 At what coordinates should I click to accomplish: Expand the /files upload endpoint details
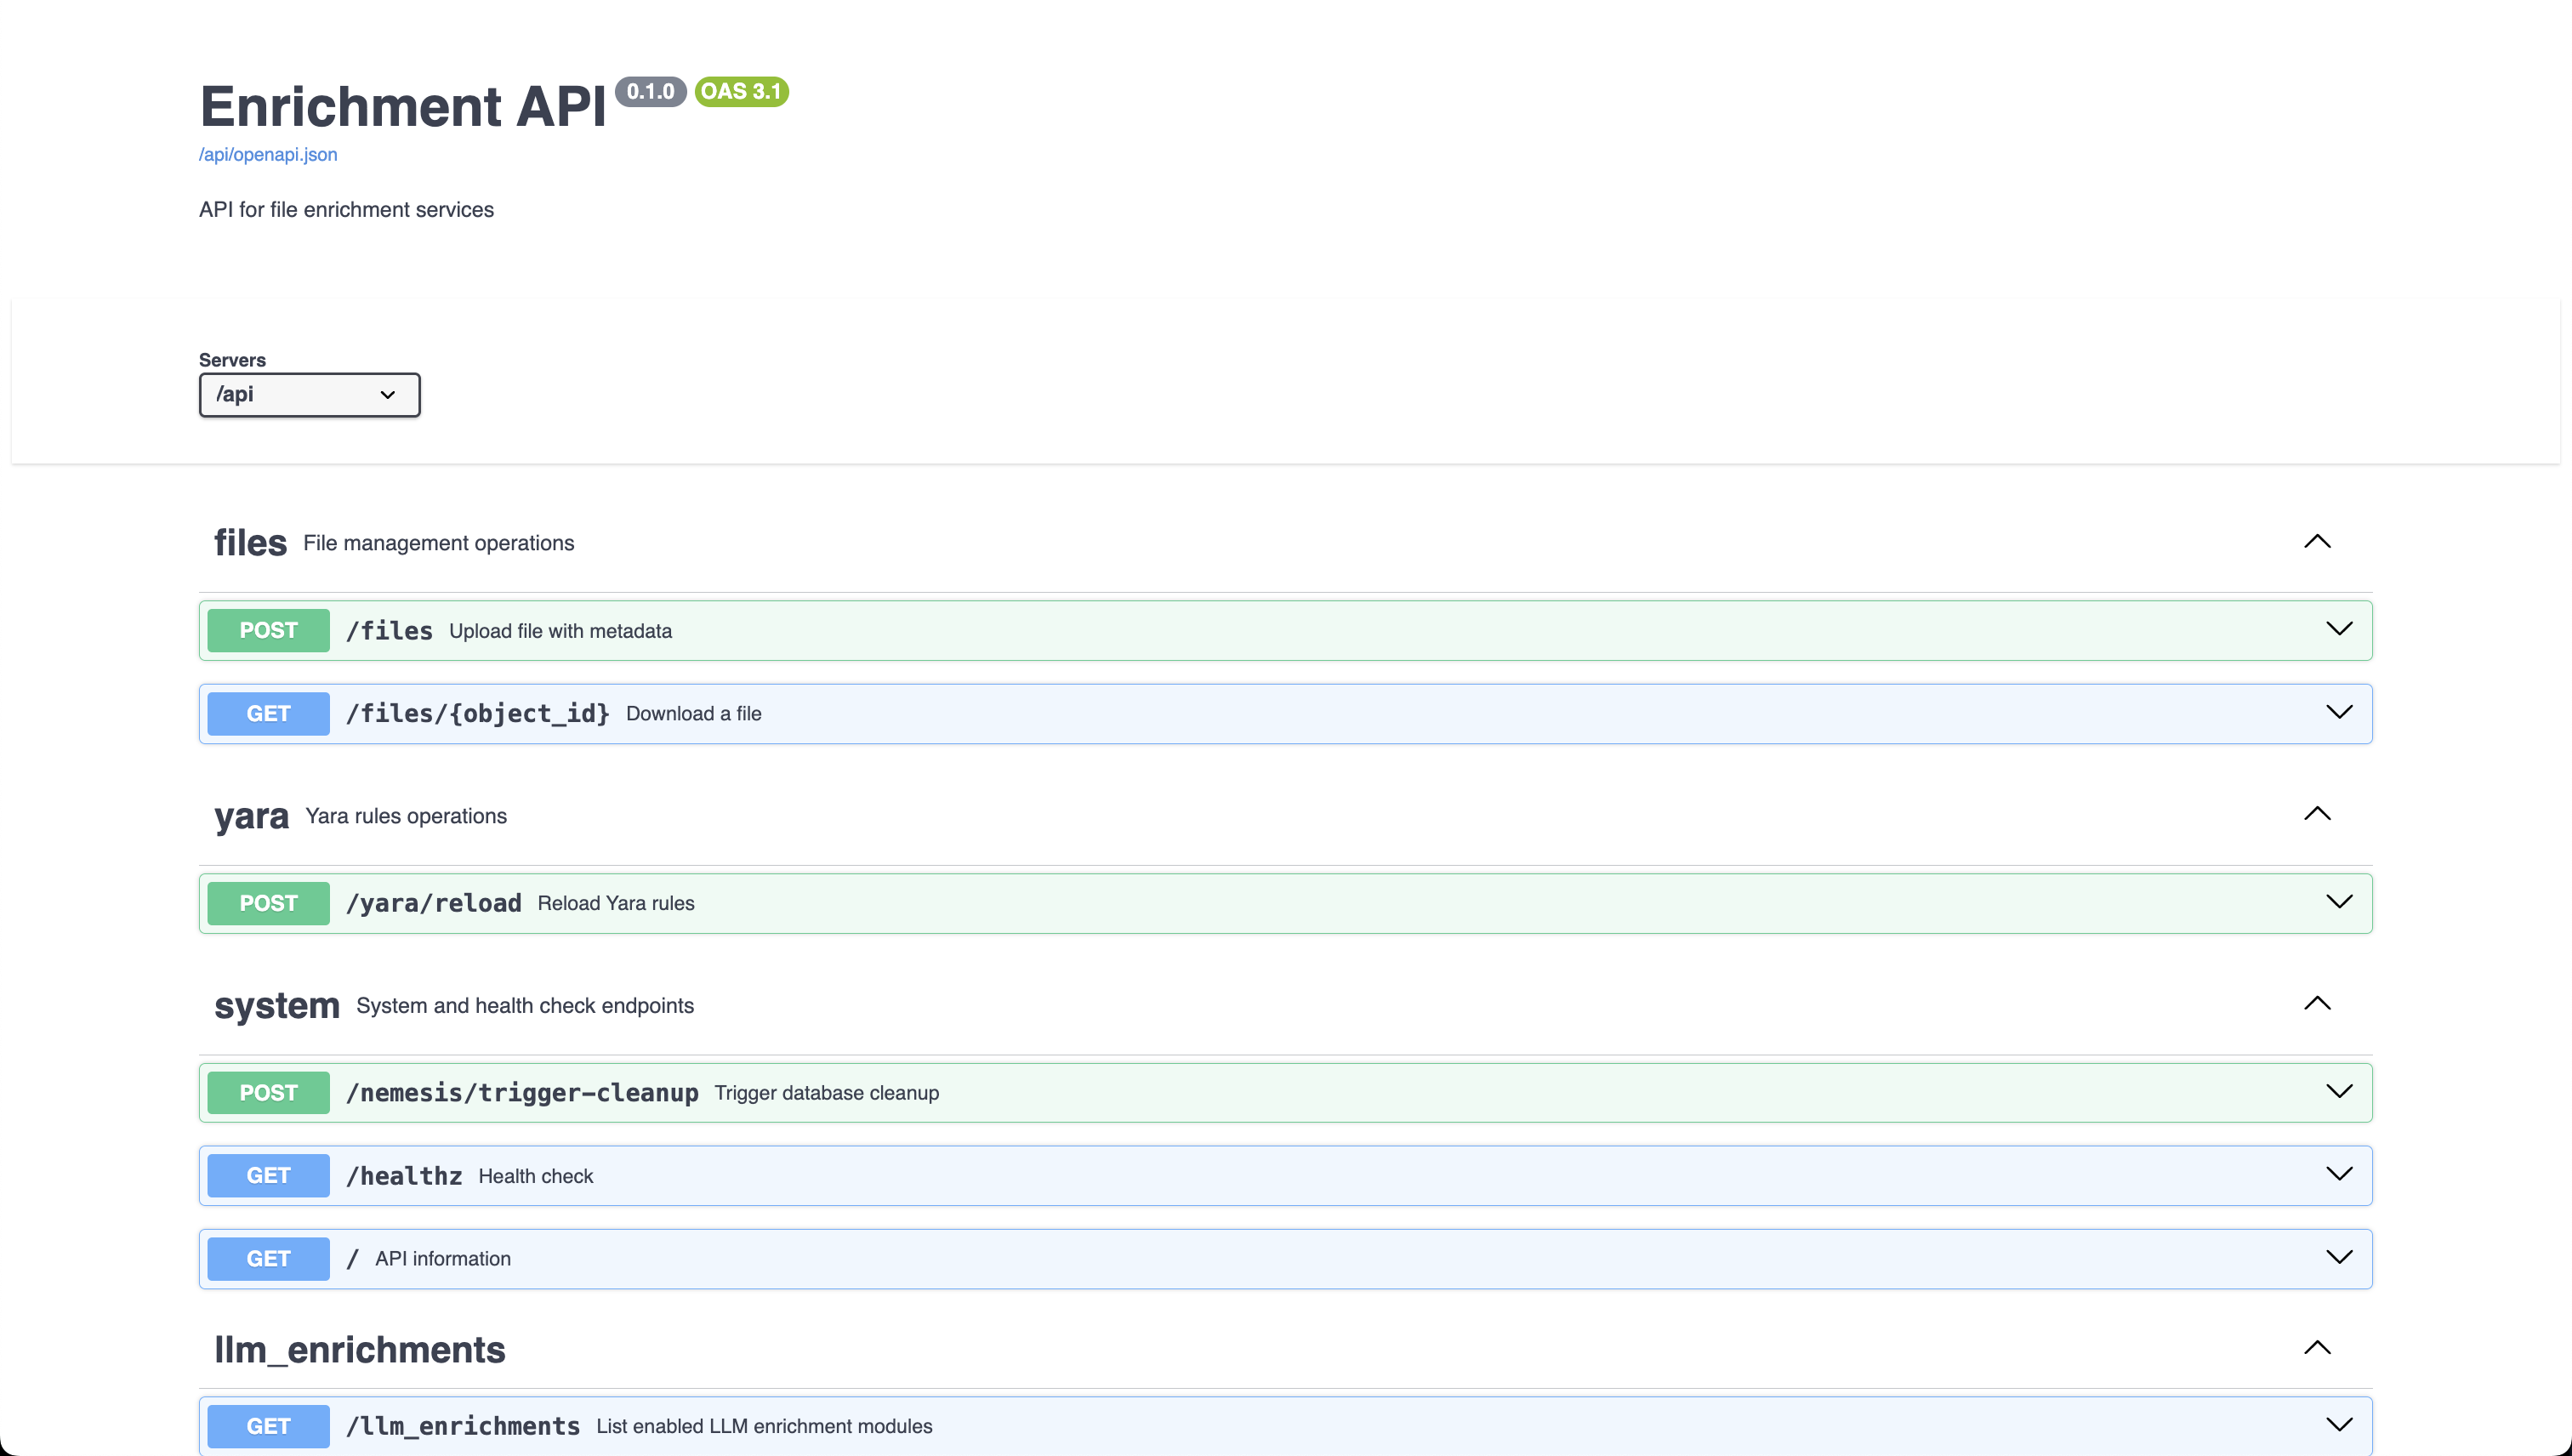2340,629
